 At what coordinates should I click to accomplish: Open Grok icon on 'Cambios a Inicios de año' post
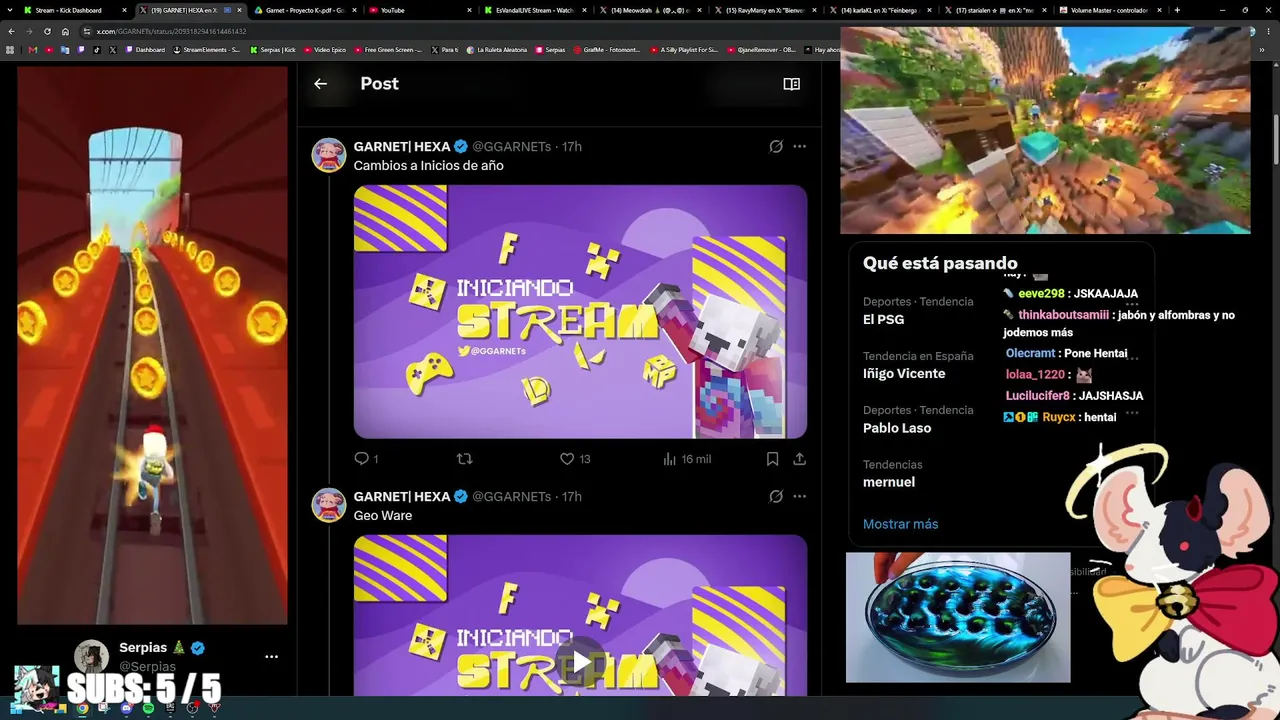pyautogui.click(x=775, y=147)
